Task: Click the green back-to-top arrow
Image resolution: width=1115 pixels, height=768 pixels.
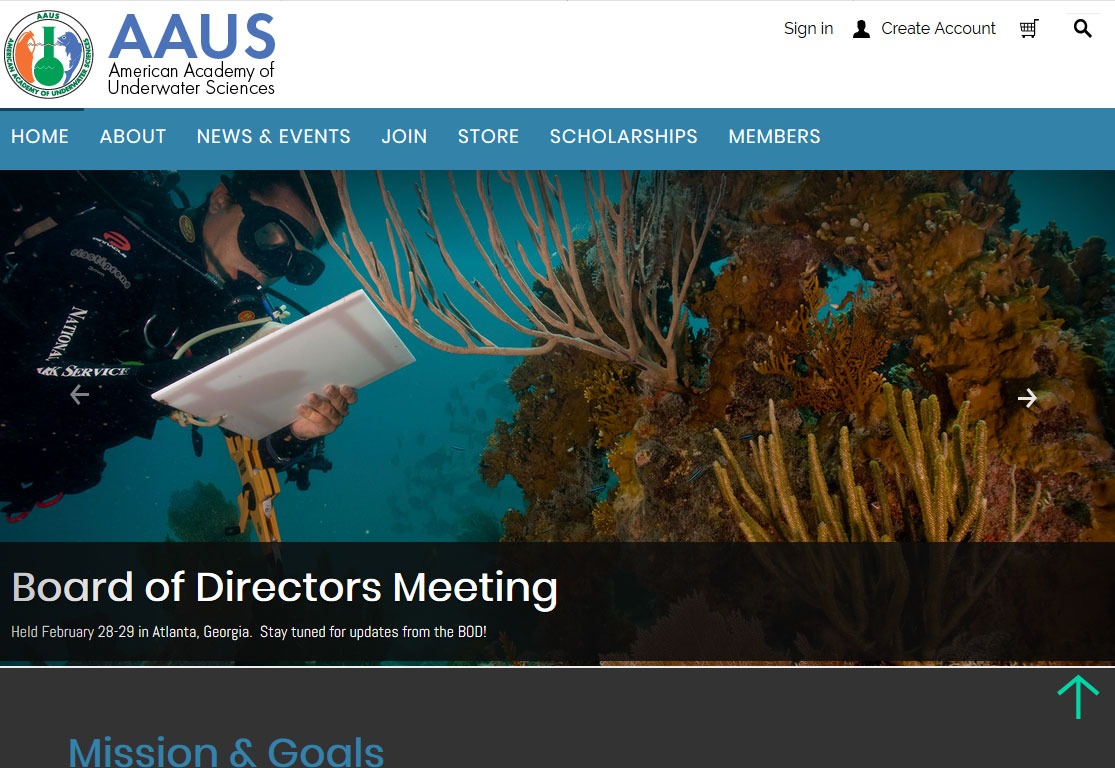Action: [x=1078, y=697]
